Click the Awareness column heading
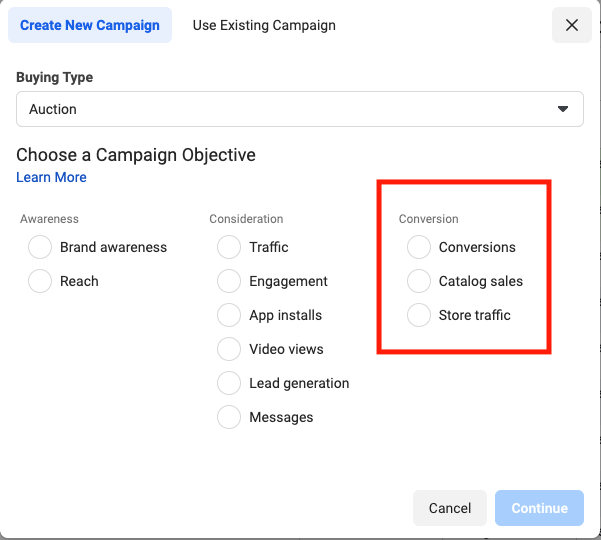This screenshot has width=601, height=540. pos(49,219)
